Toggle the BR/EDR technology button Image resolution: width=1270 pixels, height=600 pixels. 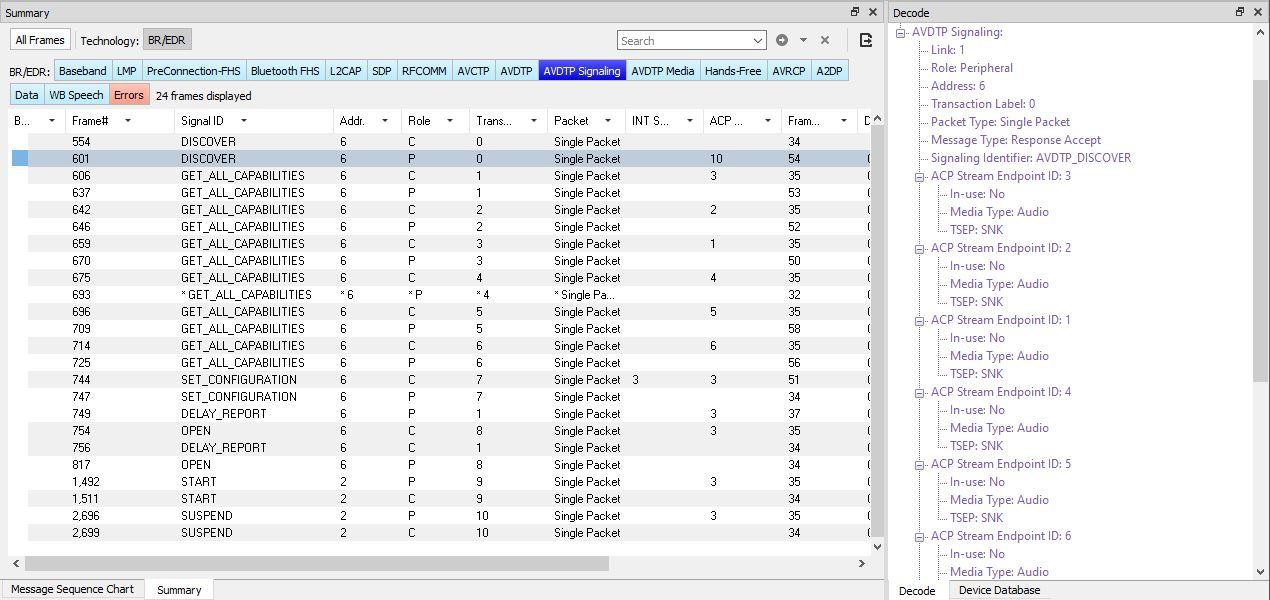pyautogui.click(x=167, y=40)
